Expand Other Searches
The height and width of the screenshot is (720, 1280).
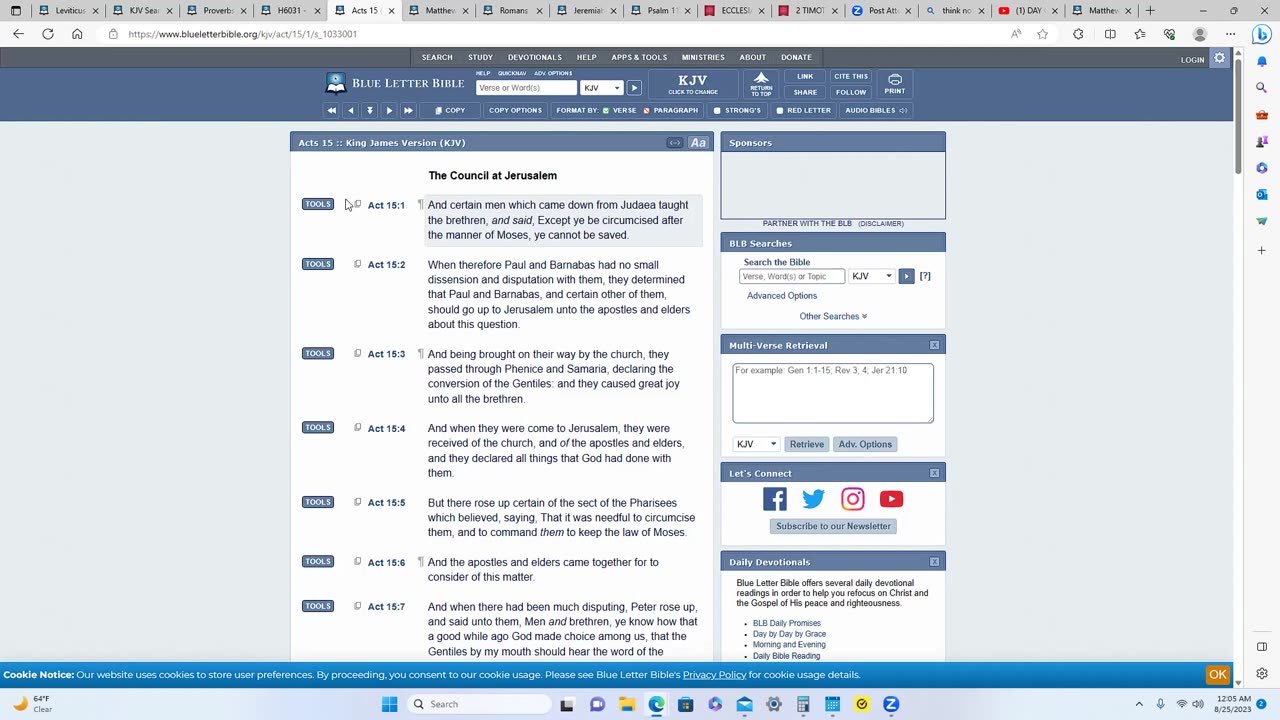833,316
